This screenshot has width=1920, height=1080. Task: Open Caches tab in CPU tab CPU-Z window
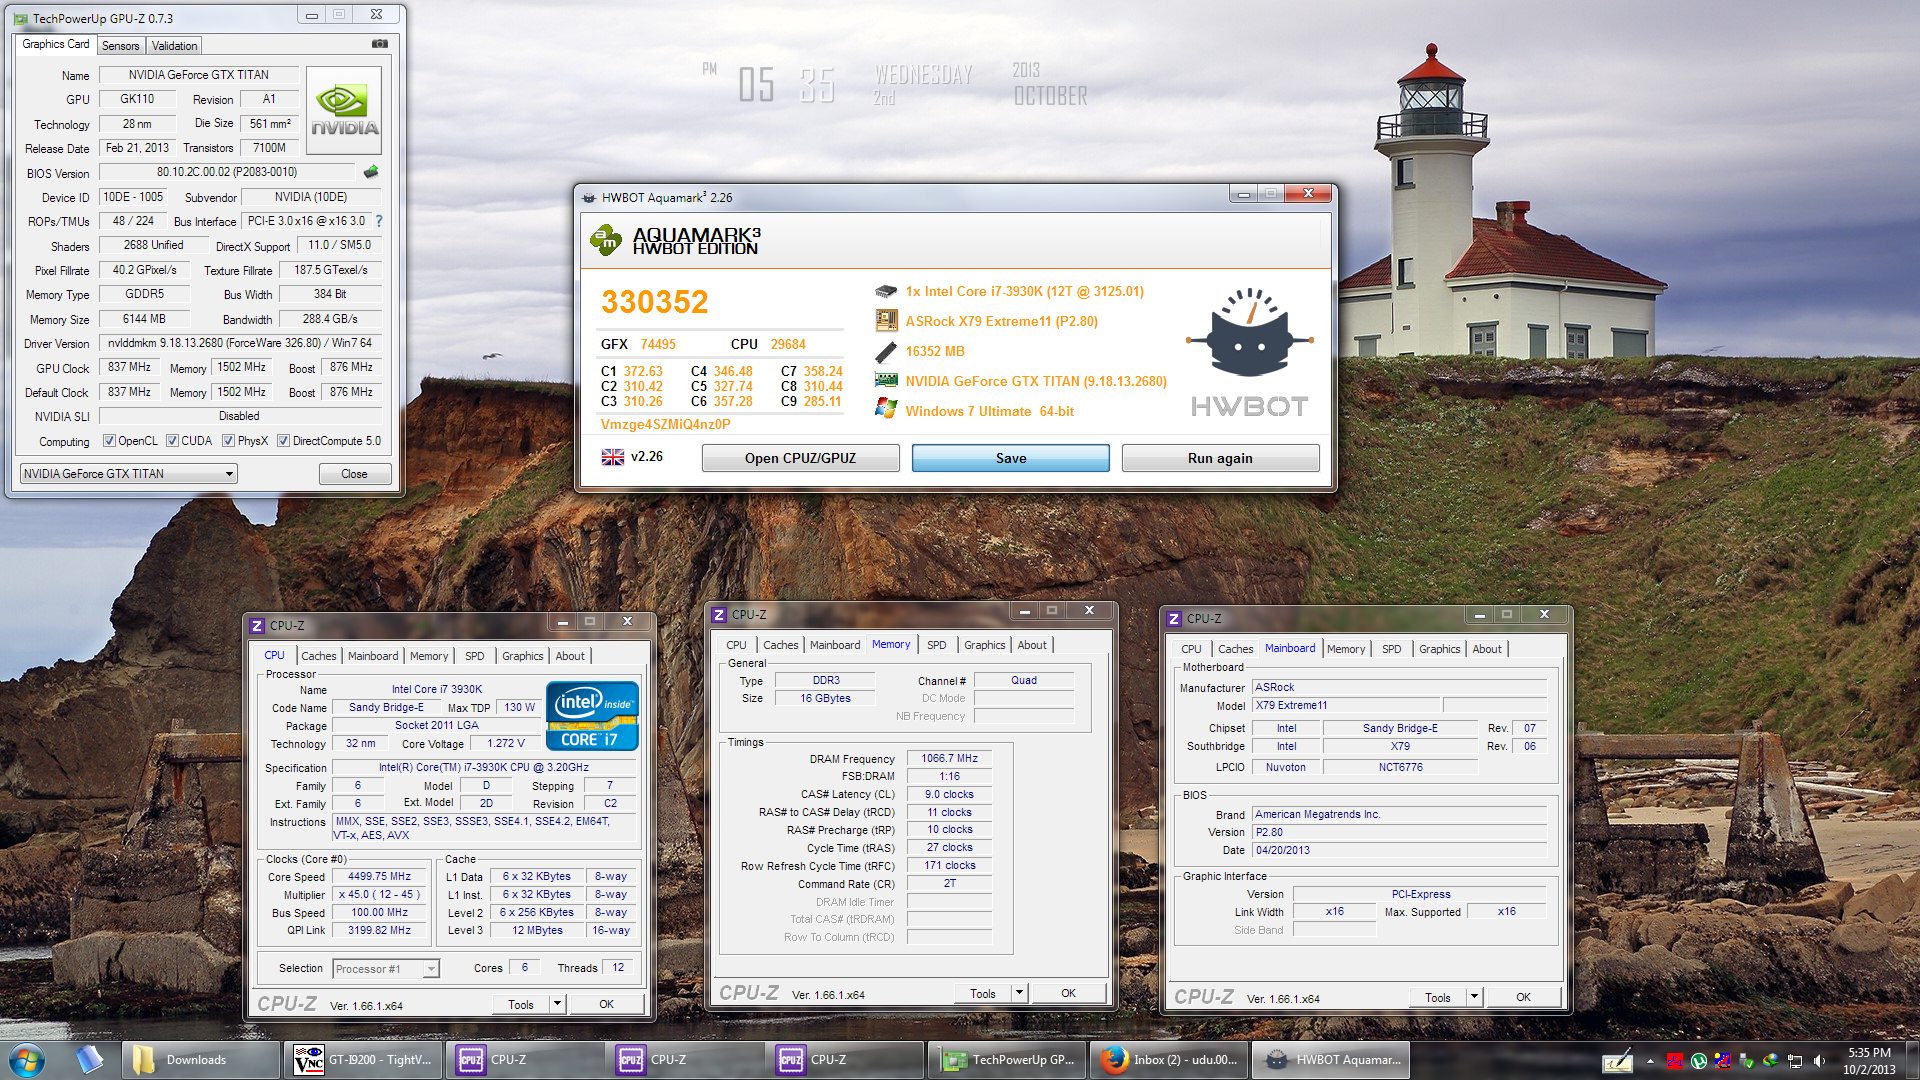click(318, 656)
